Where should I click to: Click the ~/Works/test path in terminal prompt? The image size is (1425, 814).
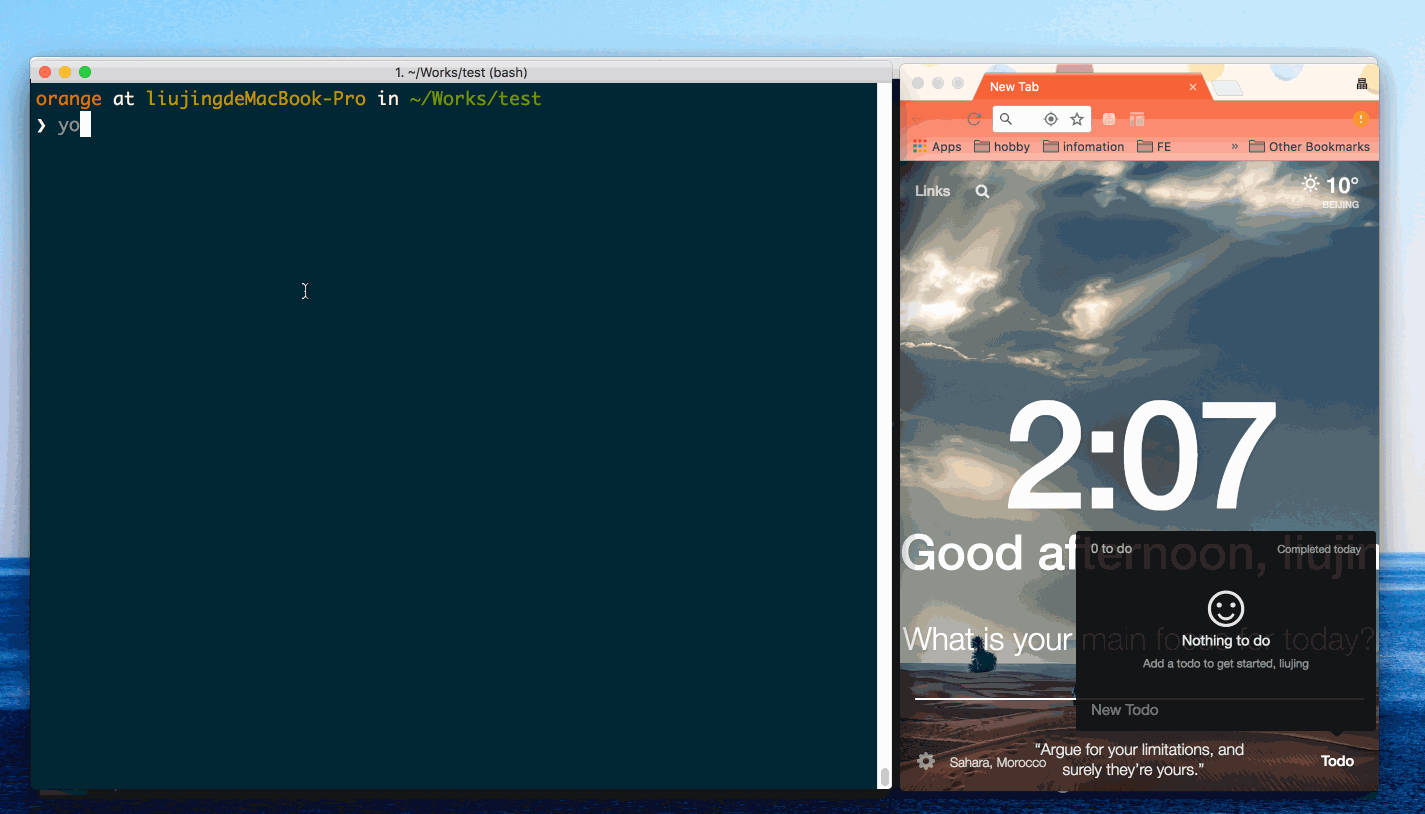tap(475, 99)
